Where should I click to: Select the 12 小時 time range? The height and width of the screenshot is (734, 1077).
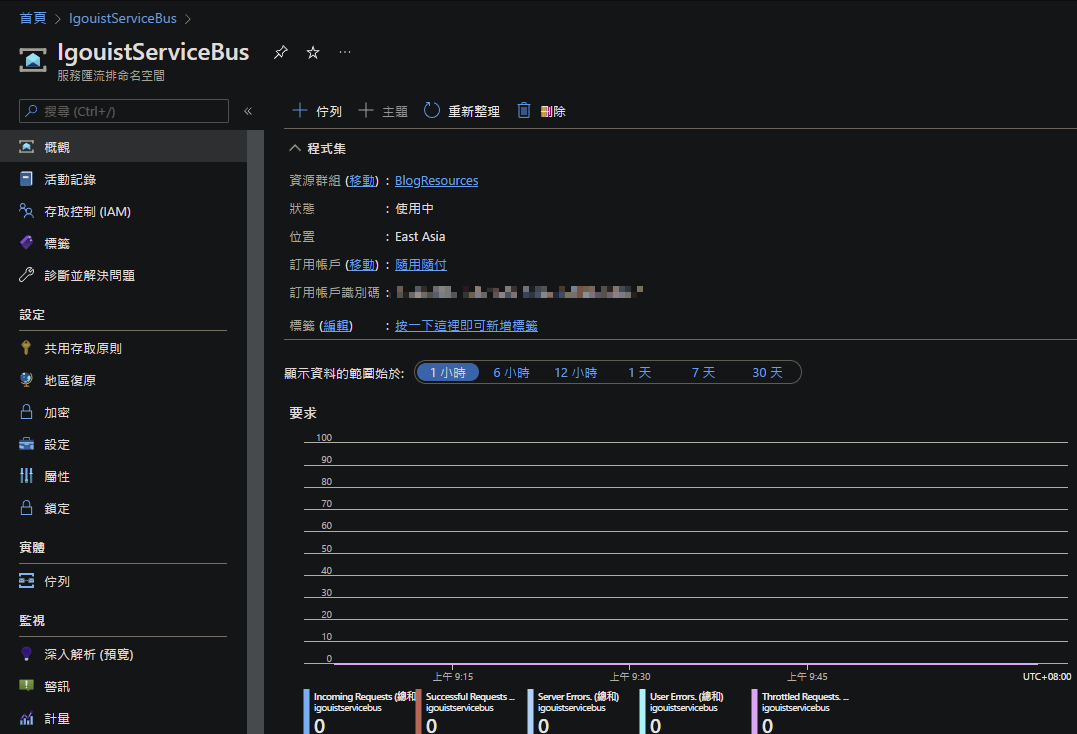click(x=576, y=372)
